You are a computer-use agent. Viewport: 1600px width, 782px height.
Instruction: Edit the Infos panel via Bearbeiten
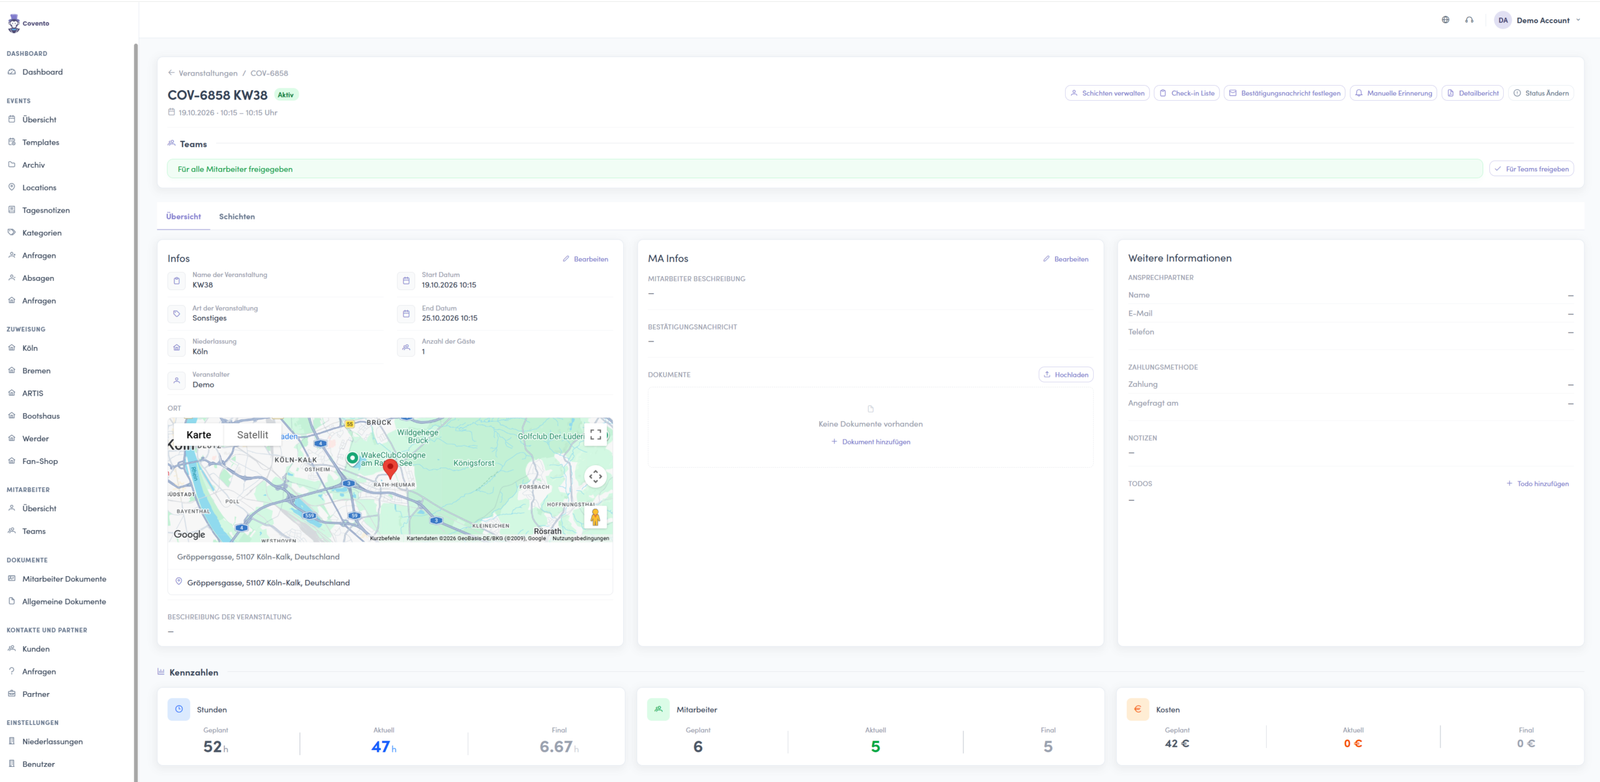pyautogui.click(x=585, y=259)
